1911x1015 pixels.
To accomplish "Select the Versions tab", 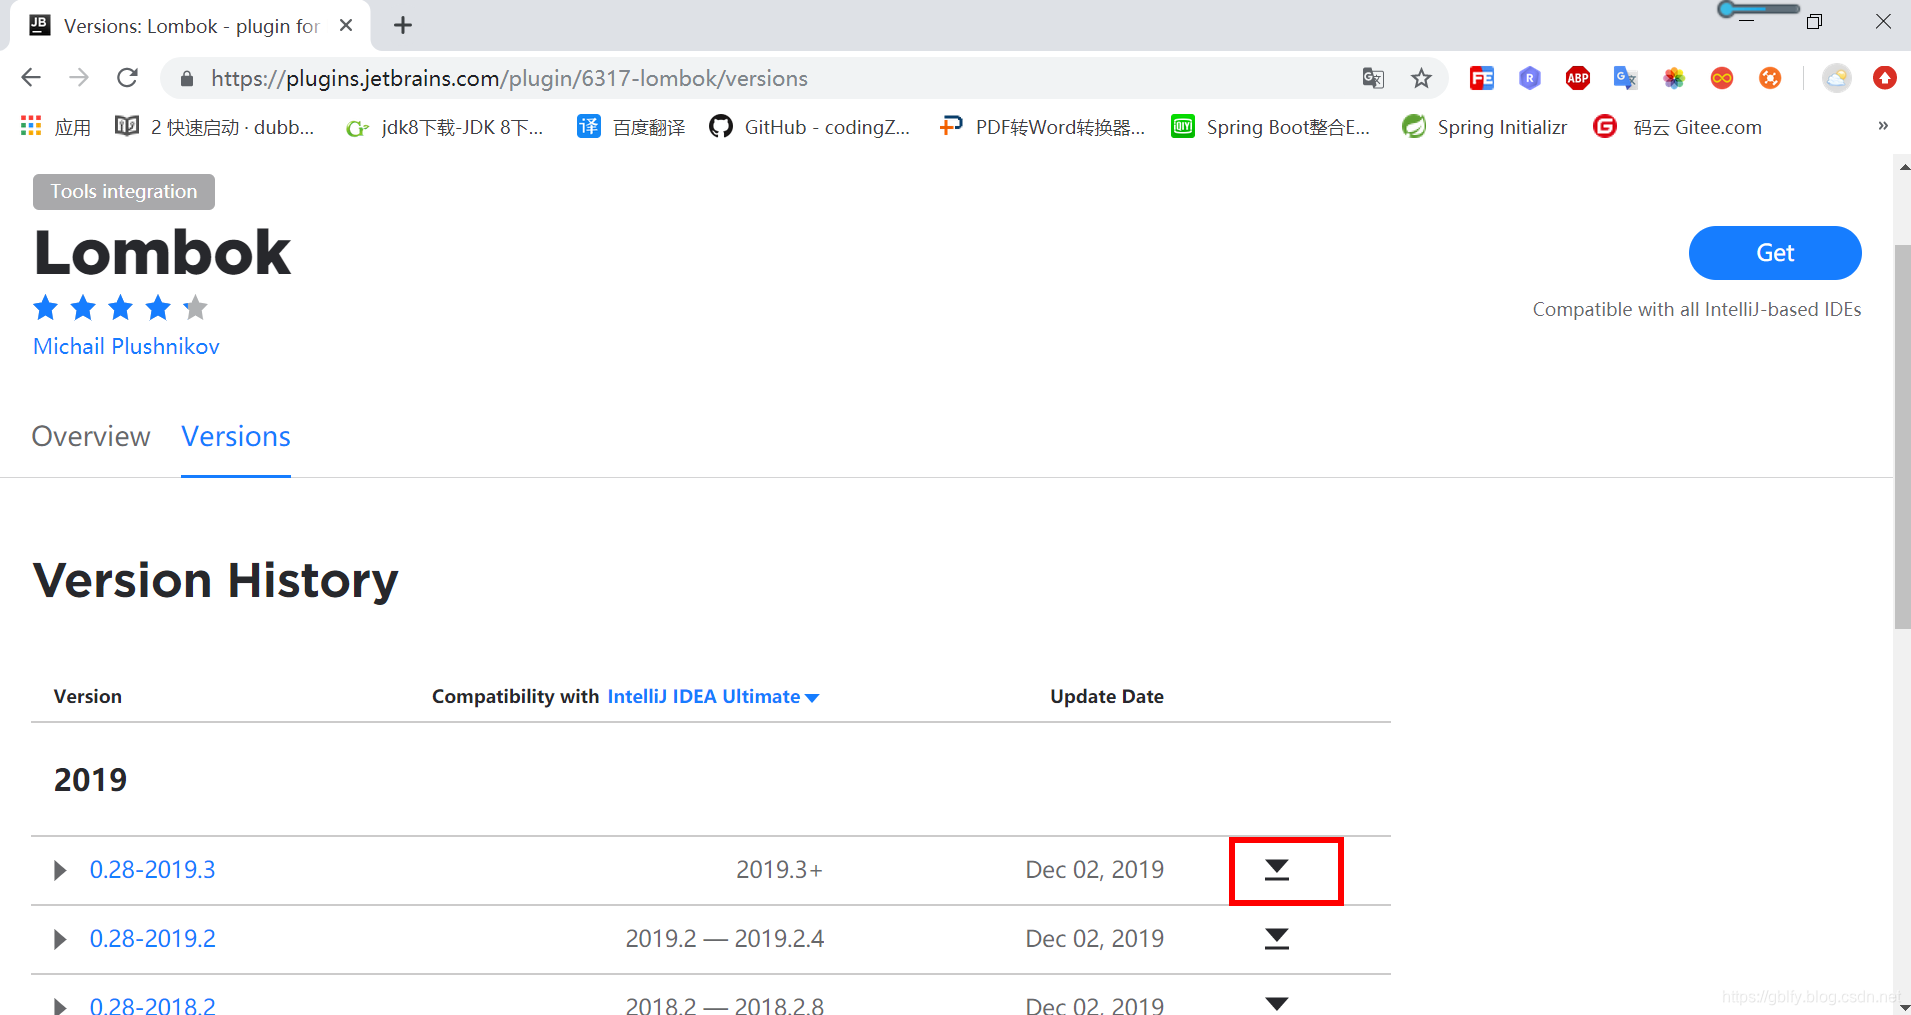I will 236,437.
